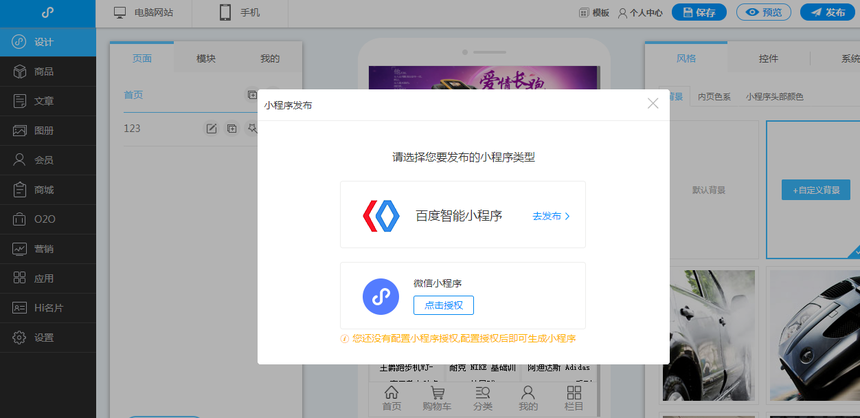Viewport: 860px width, 418px height.
Task: Go to 文章 in the sidebar
Action: pyautogui.click(x=48, y=101)
